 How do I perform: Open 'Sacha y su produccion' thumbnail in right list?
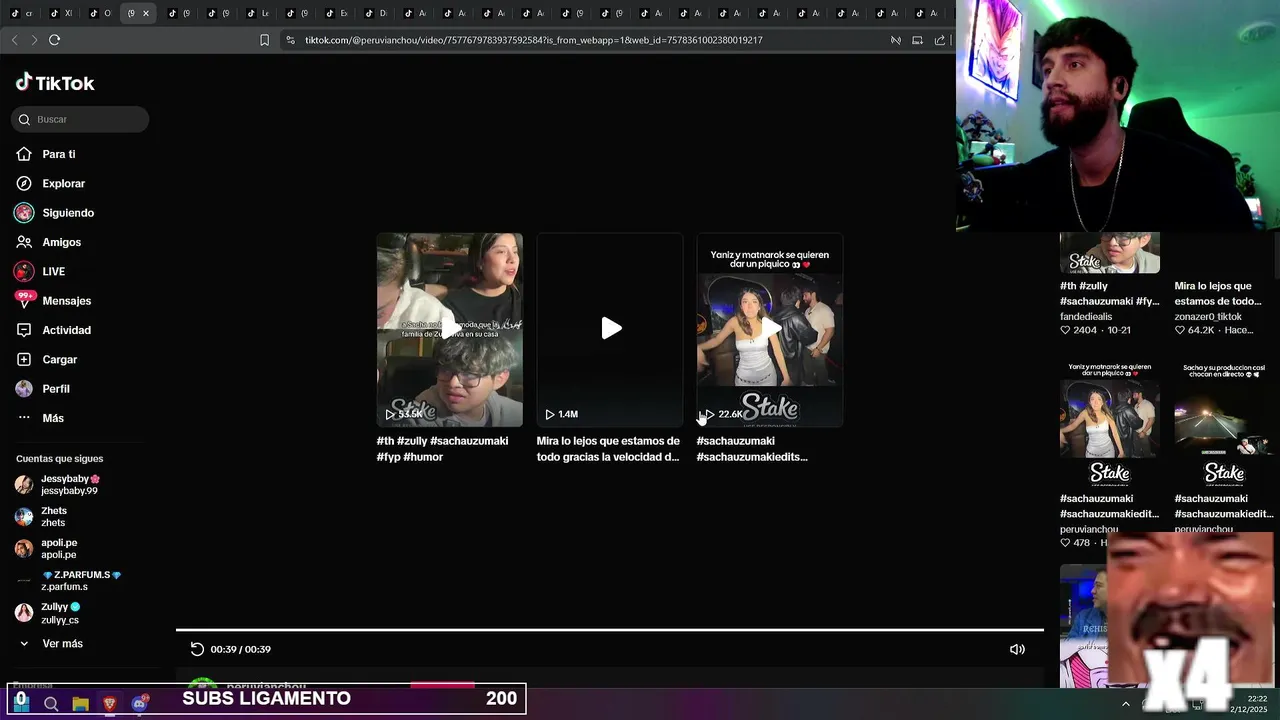point(1224,425)
